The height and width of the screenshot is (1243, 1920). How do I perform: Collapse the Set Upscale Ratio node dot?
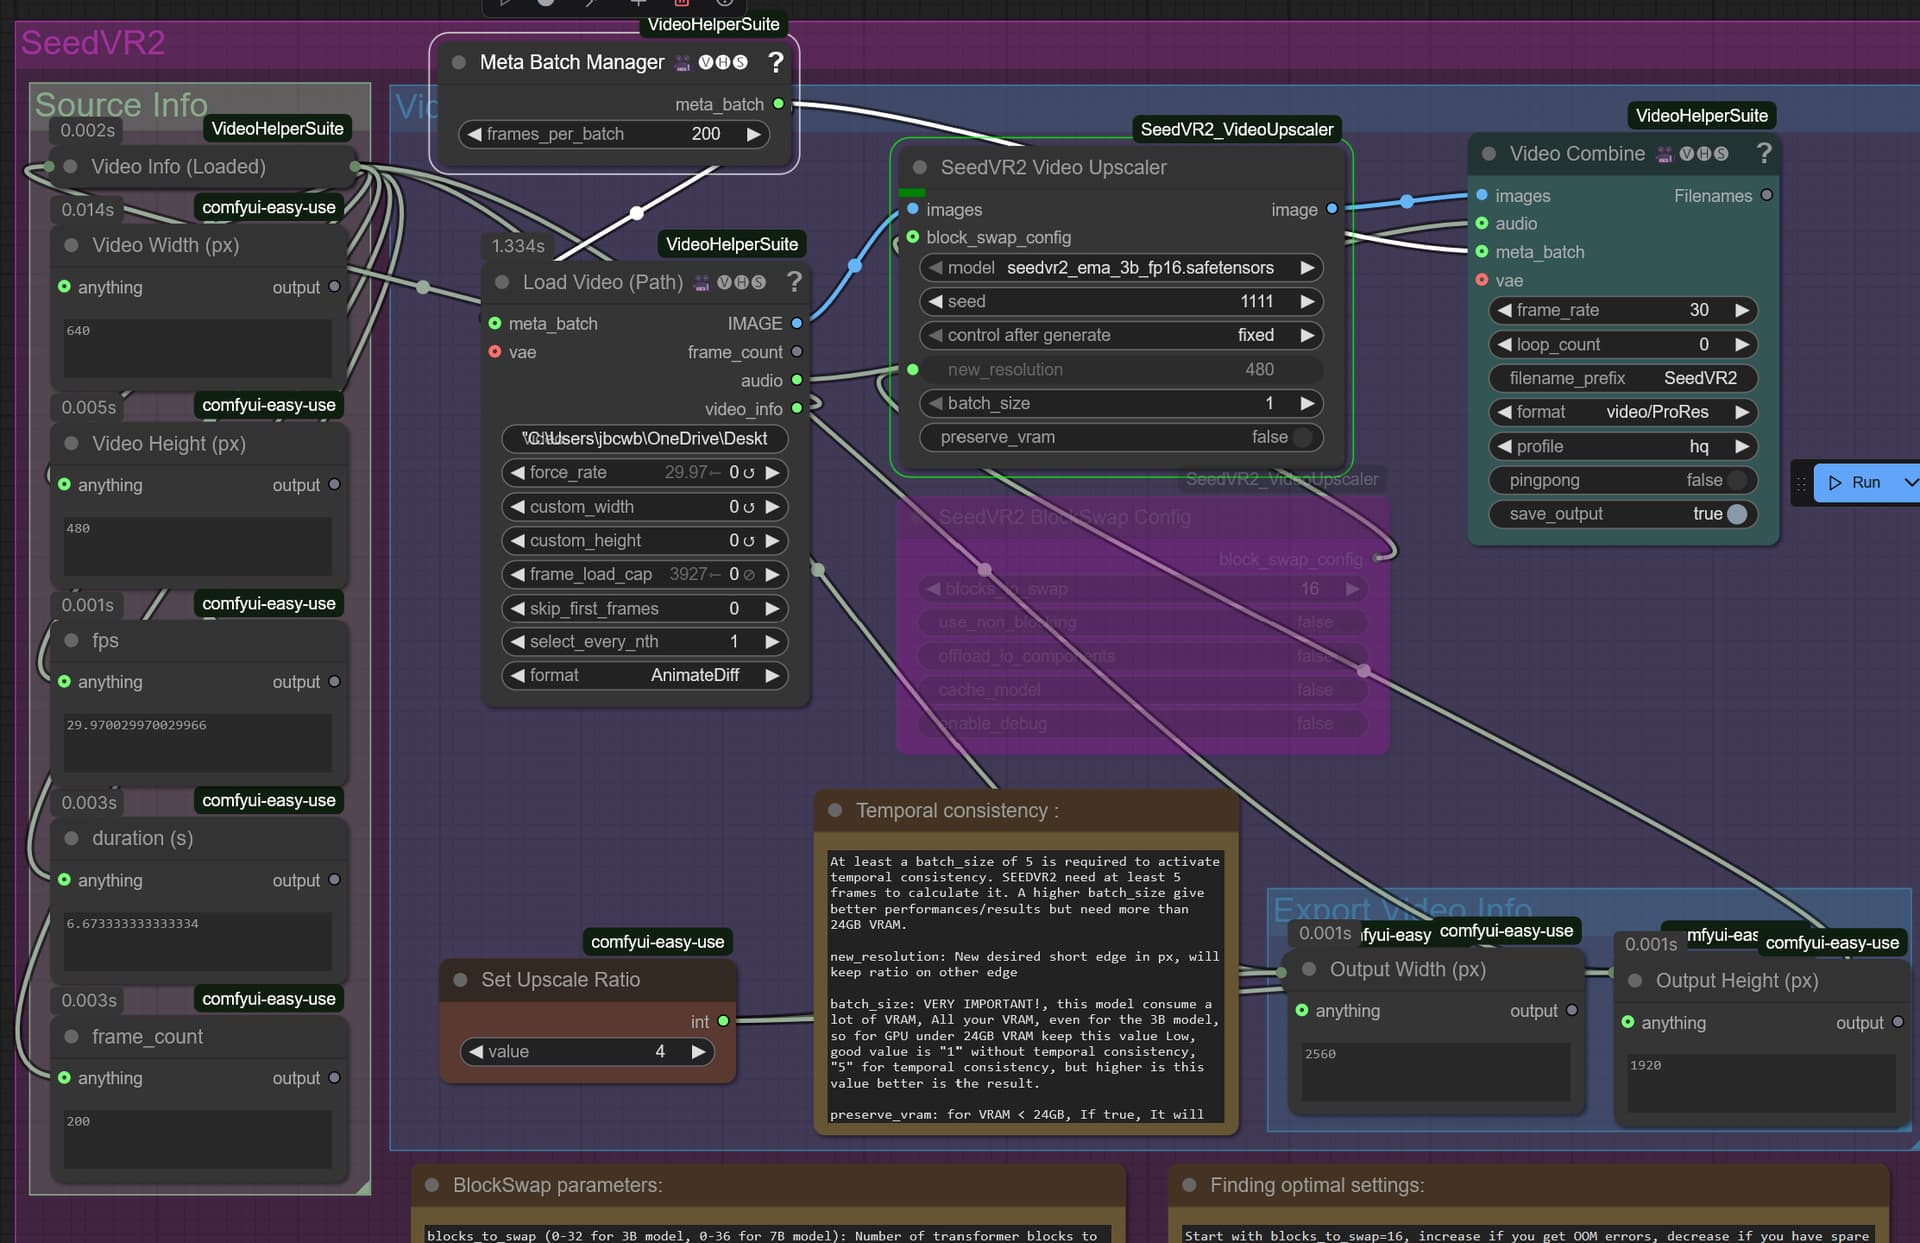coord(461,980)
